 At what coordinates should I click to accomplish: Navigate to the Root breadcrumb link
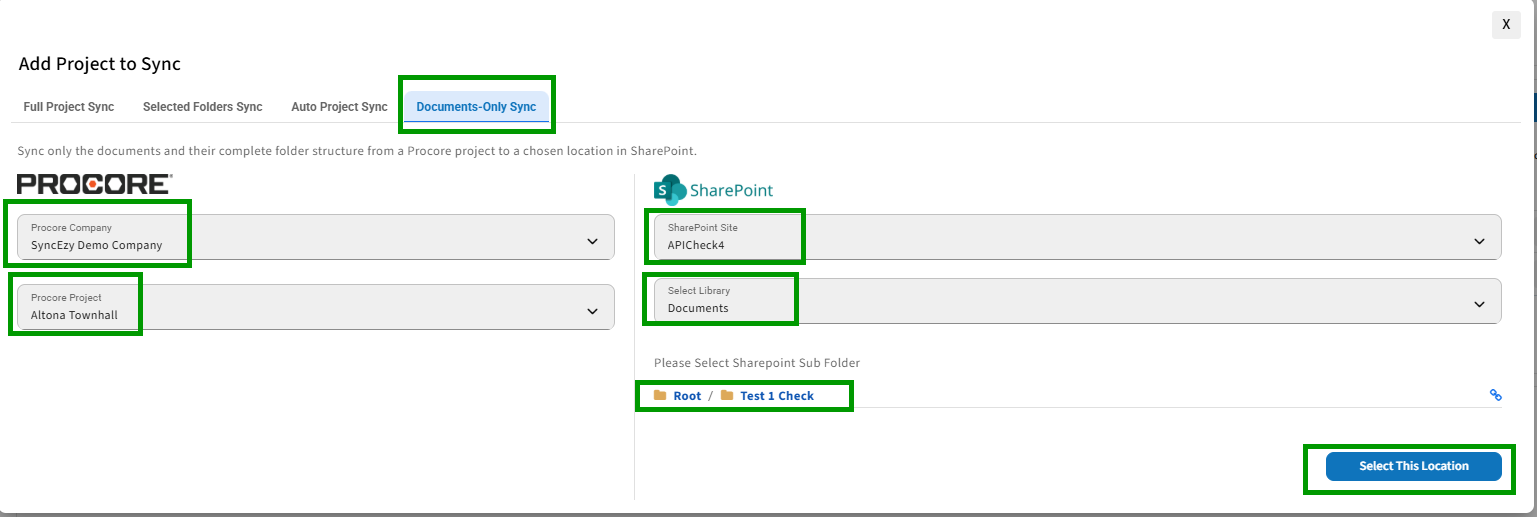coord(687,396)
